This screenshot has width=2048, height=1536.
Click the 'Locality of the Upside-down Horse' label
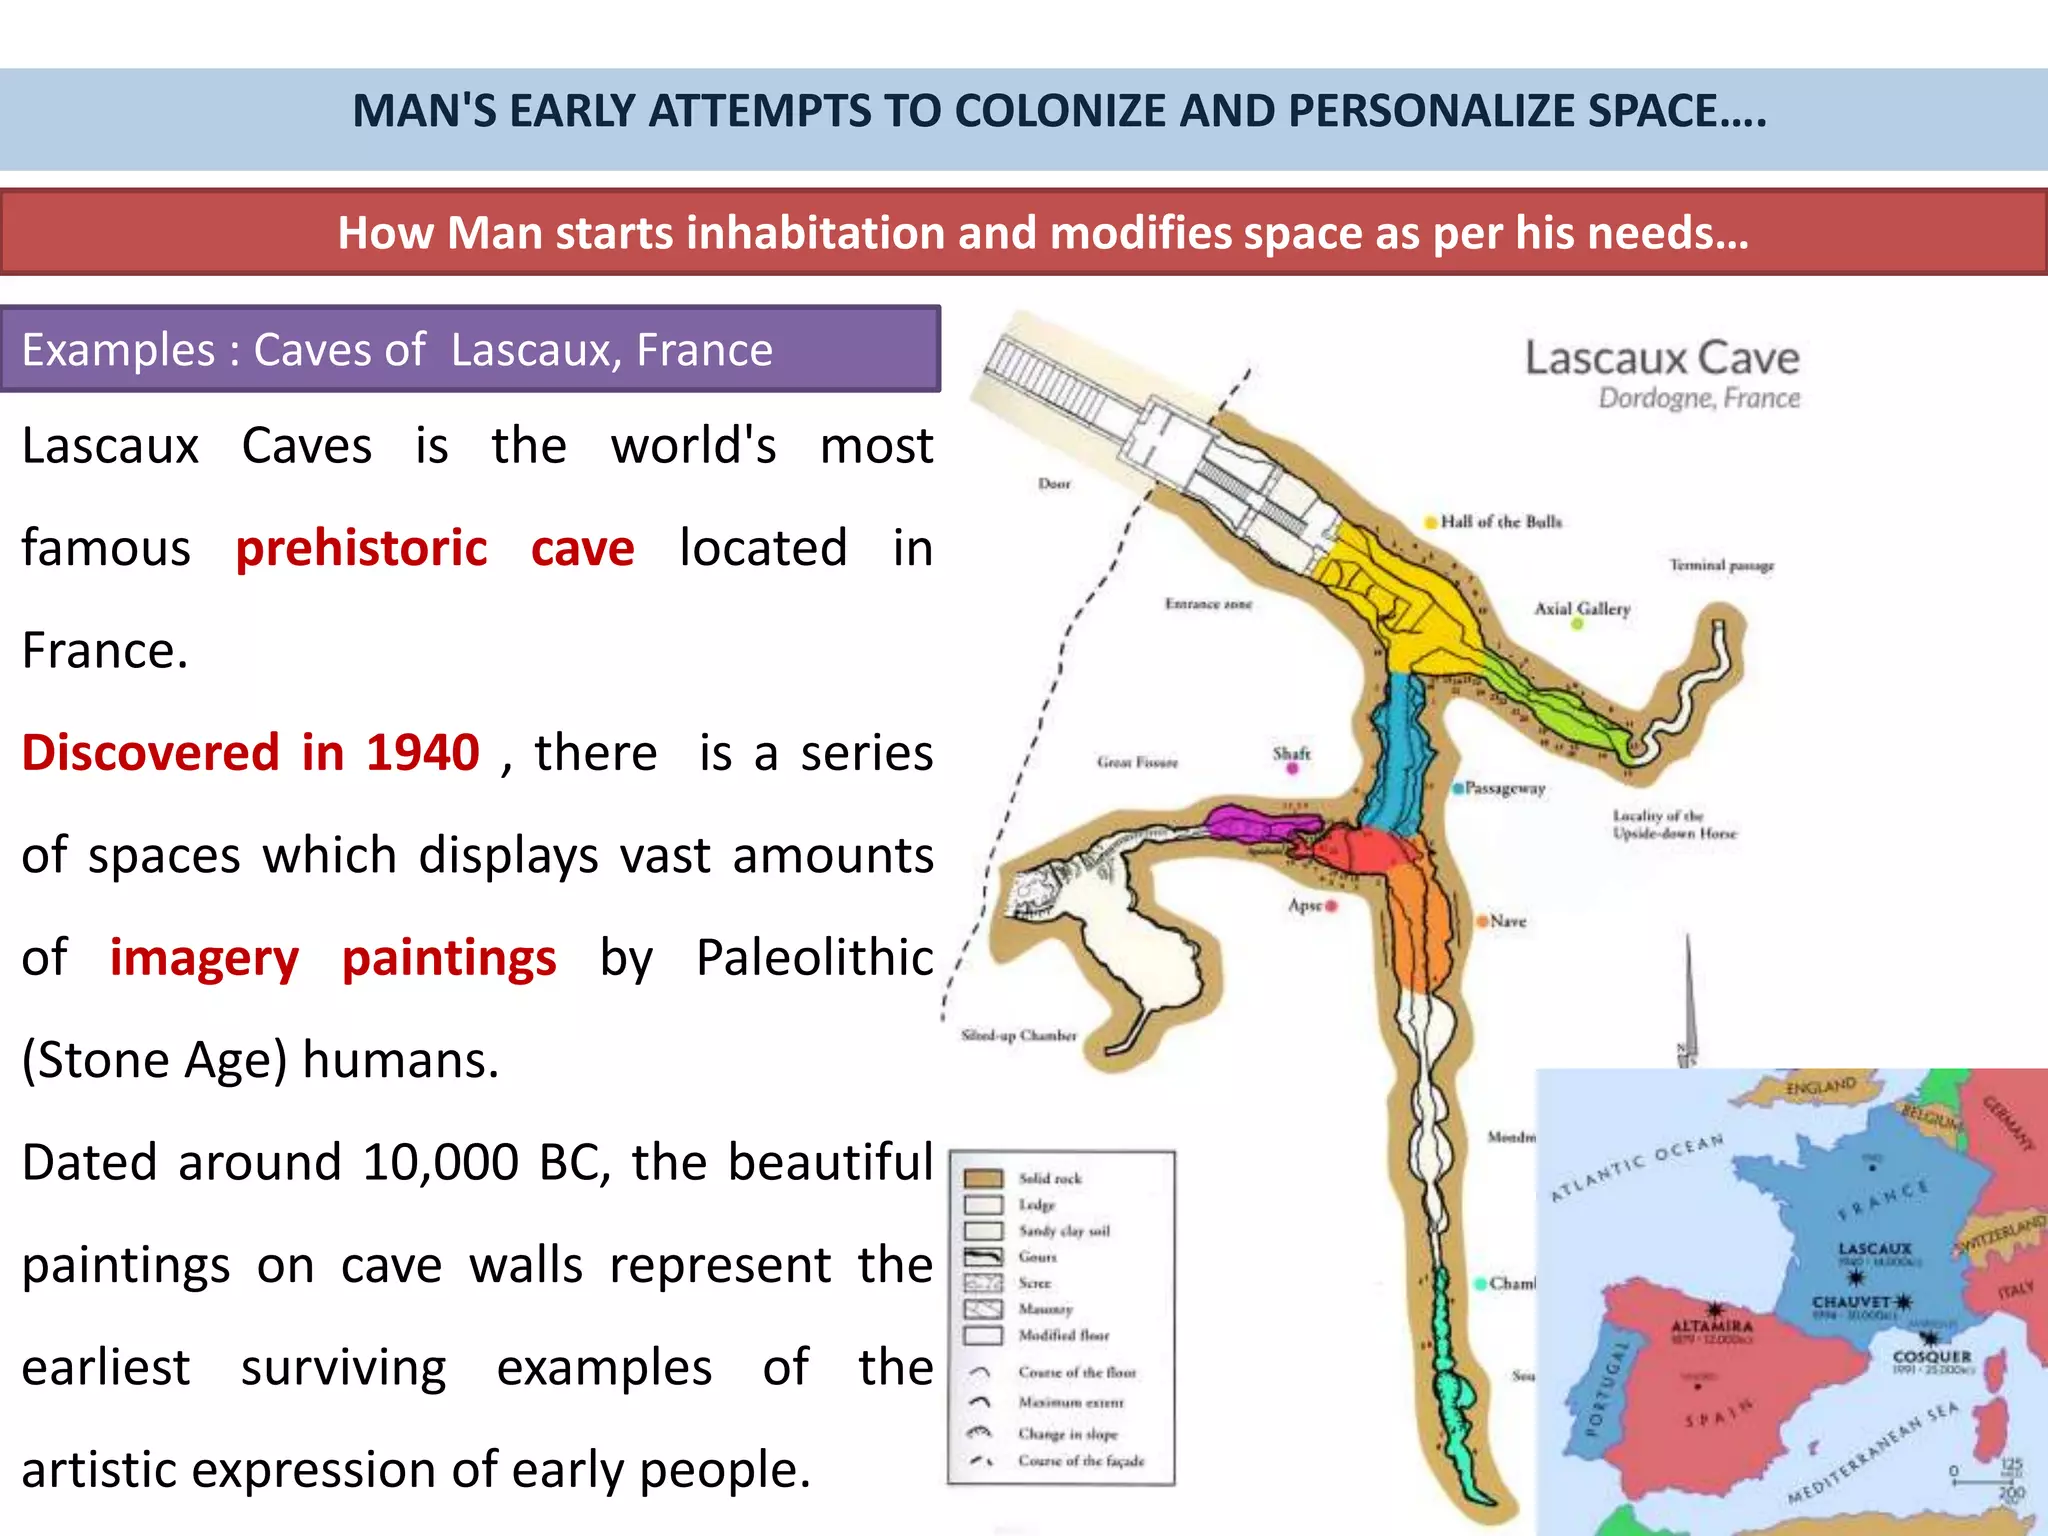[x=1674, y=824]
